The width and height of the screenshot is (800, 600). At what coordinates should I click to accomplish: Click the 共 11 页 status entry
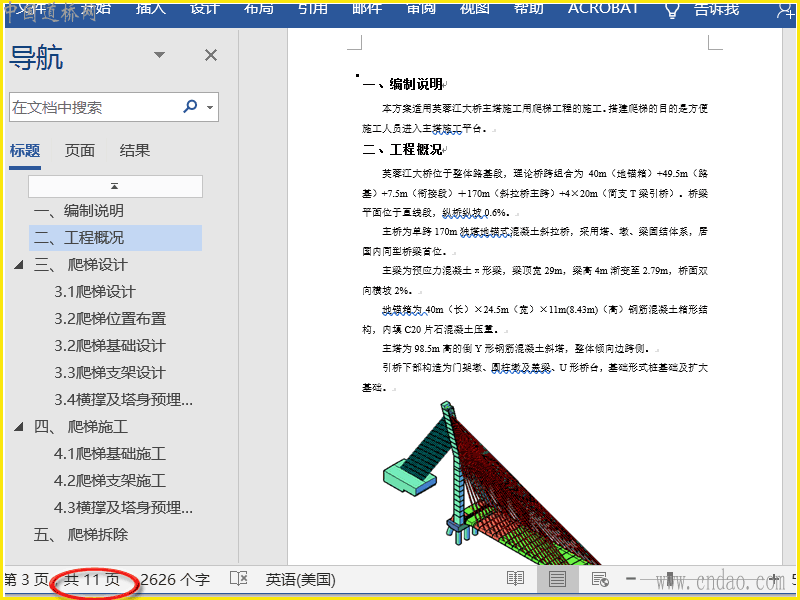(92, 580)
